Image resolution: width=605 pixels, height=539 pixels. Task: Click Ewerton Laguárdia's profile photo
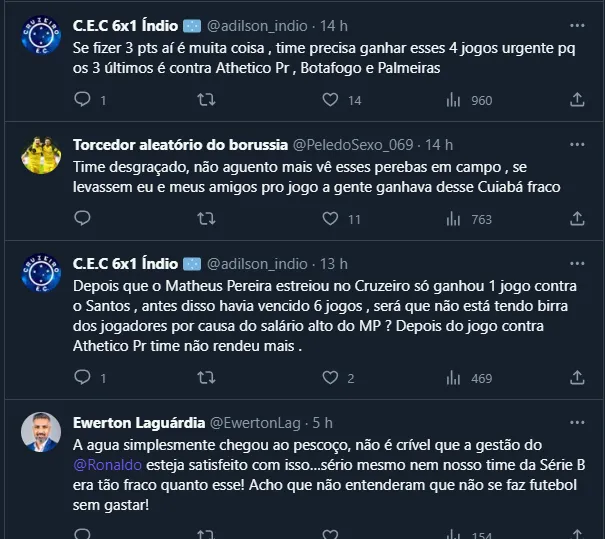coord(40,432)
